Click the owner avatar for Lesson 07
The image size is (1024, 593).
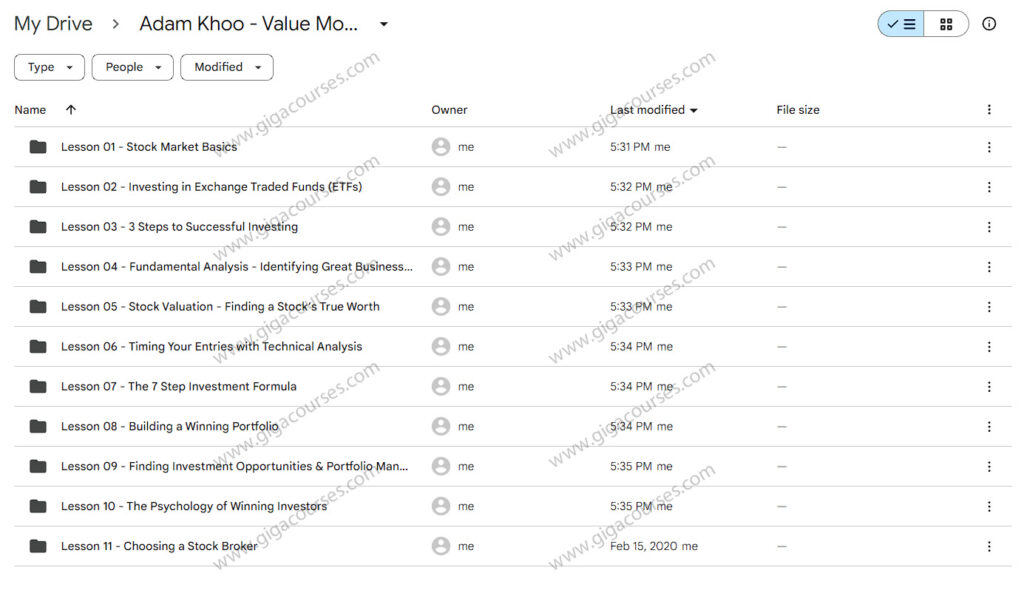click(440, 386)
